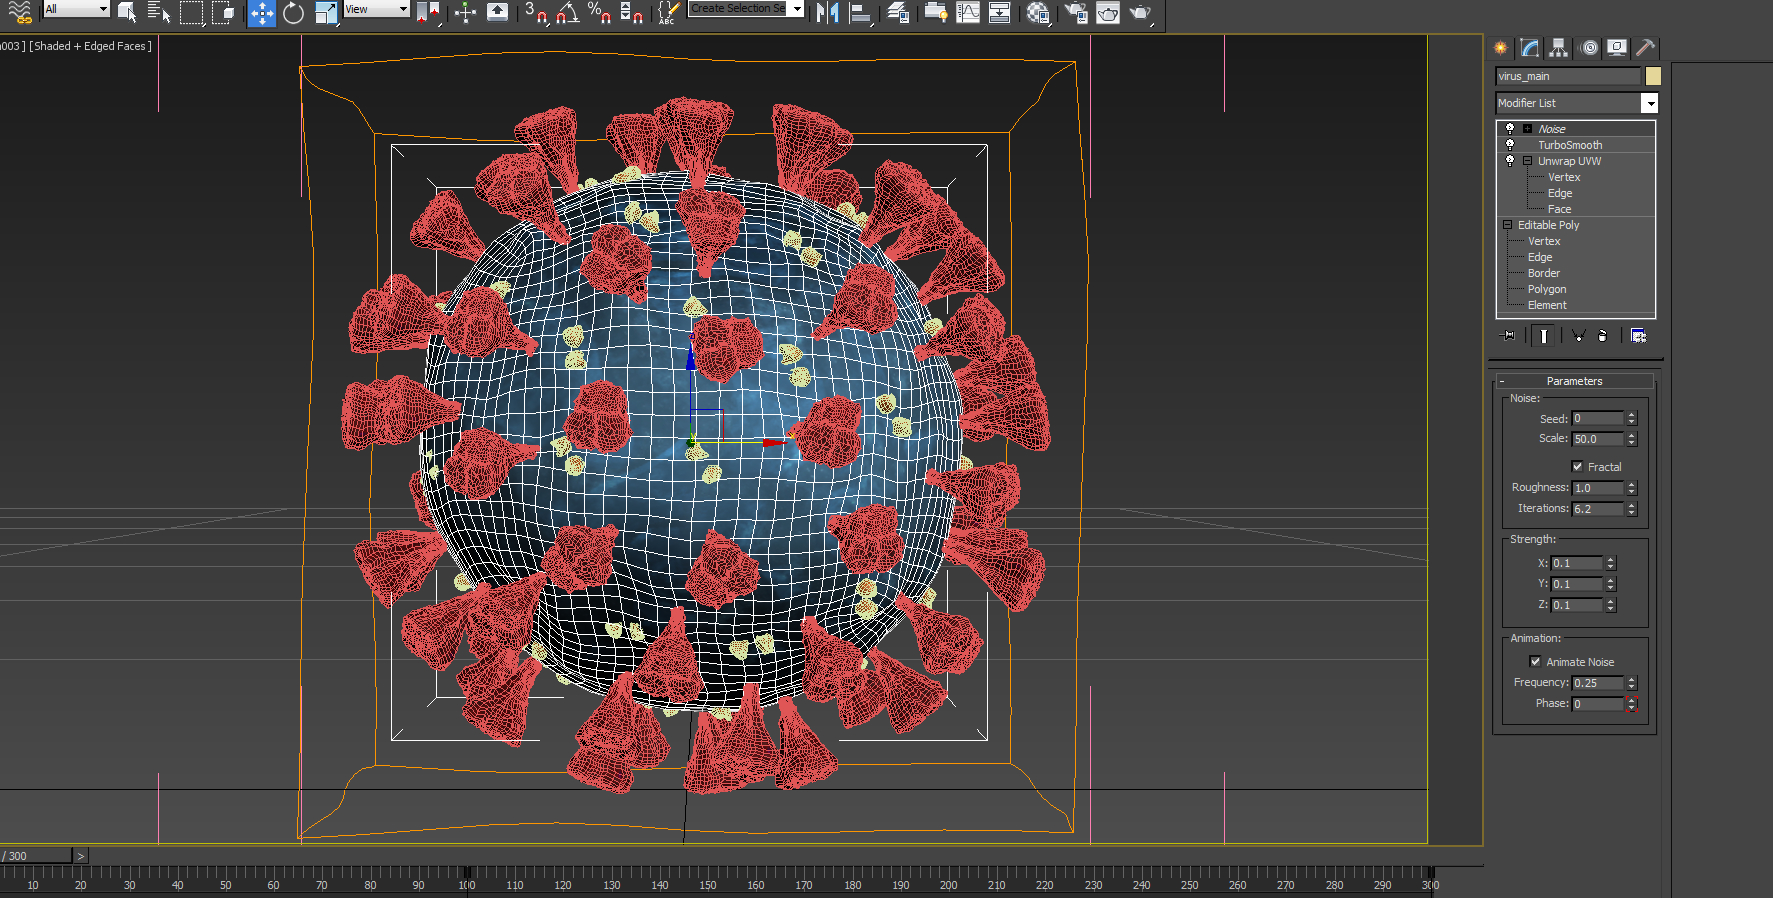Switch to the Hierarchy panel tab
The width and height of the screenshot is (1773, 898).
(1558, 48)
